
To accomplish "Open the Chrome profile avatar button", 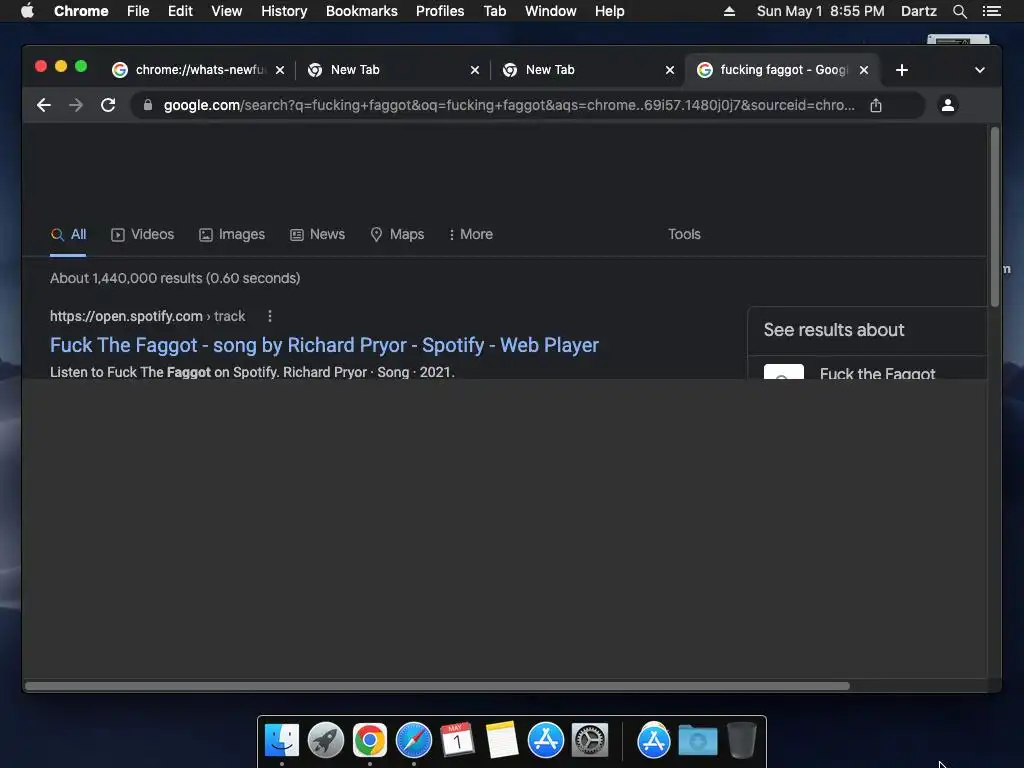I will click(x=948, y=104).
